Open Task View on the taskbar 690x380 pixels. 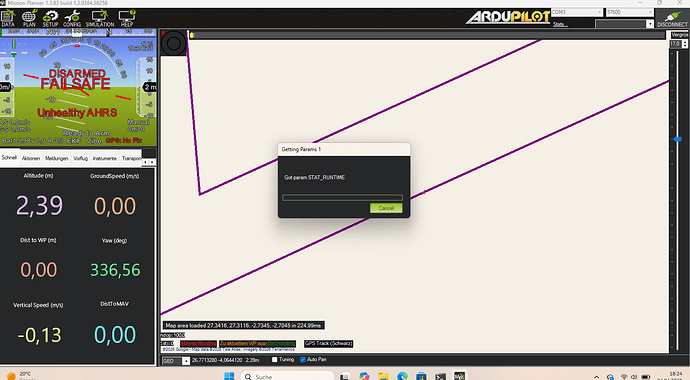[x=345, y=376]
